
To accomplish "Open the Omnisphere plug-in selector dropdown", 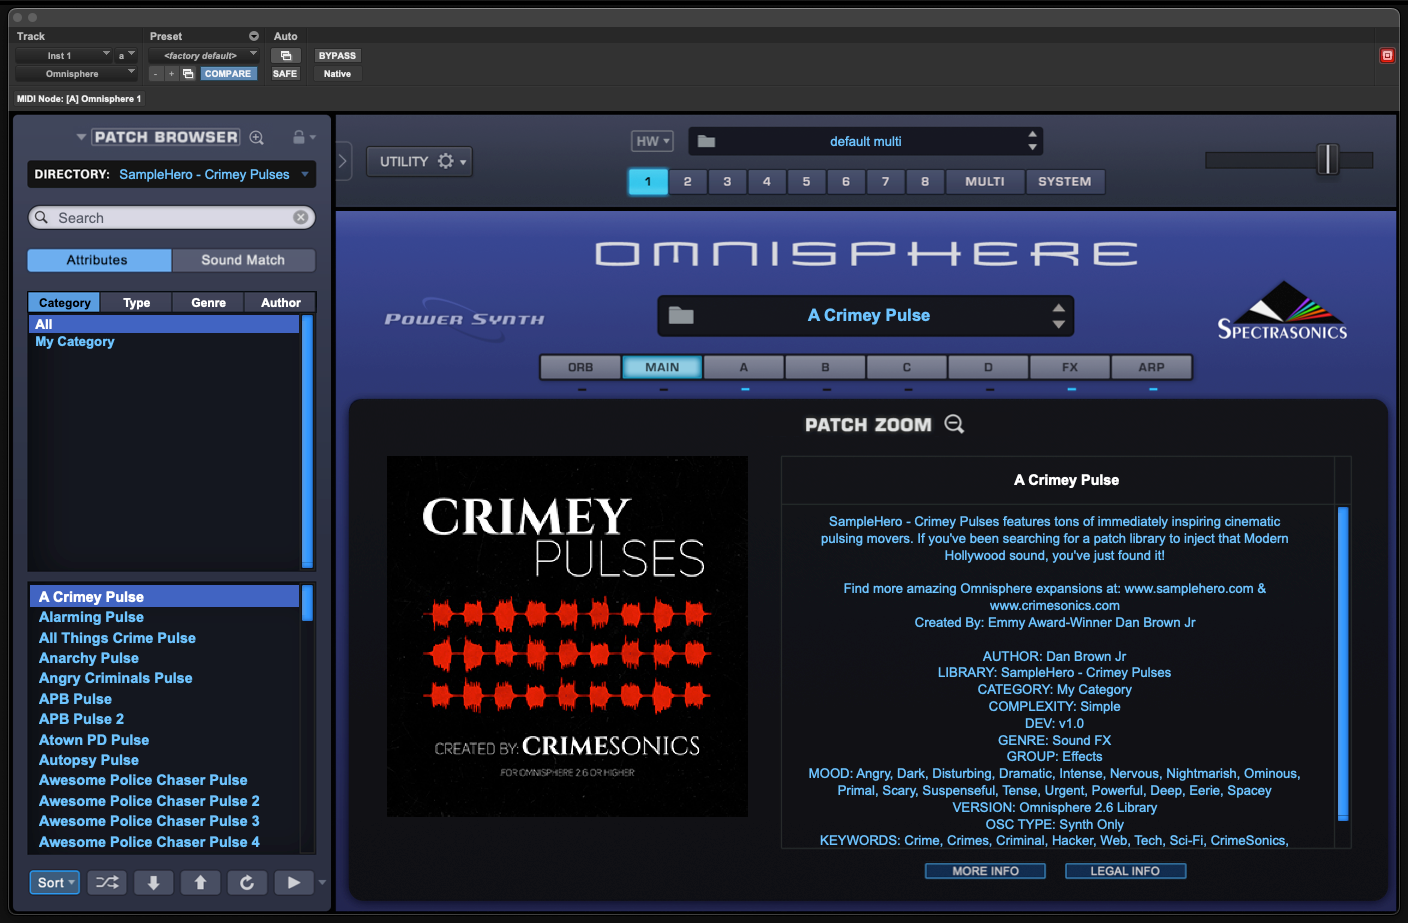I will tap(76, 74).
